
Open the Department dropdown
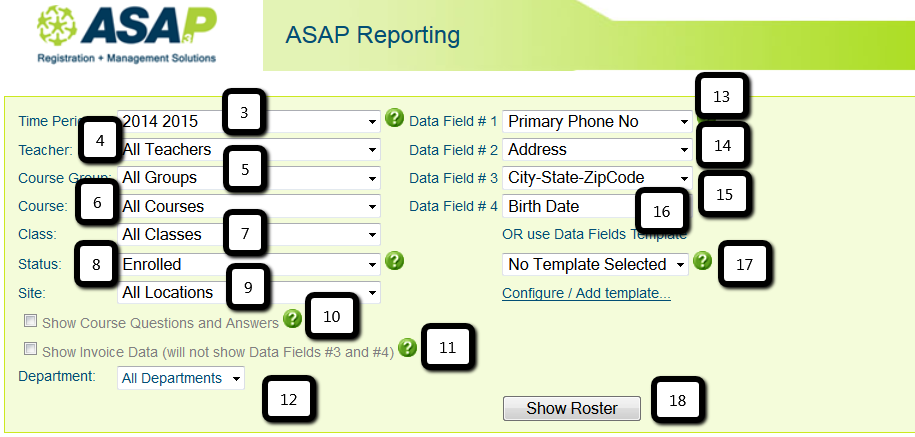180,379
